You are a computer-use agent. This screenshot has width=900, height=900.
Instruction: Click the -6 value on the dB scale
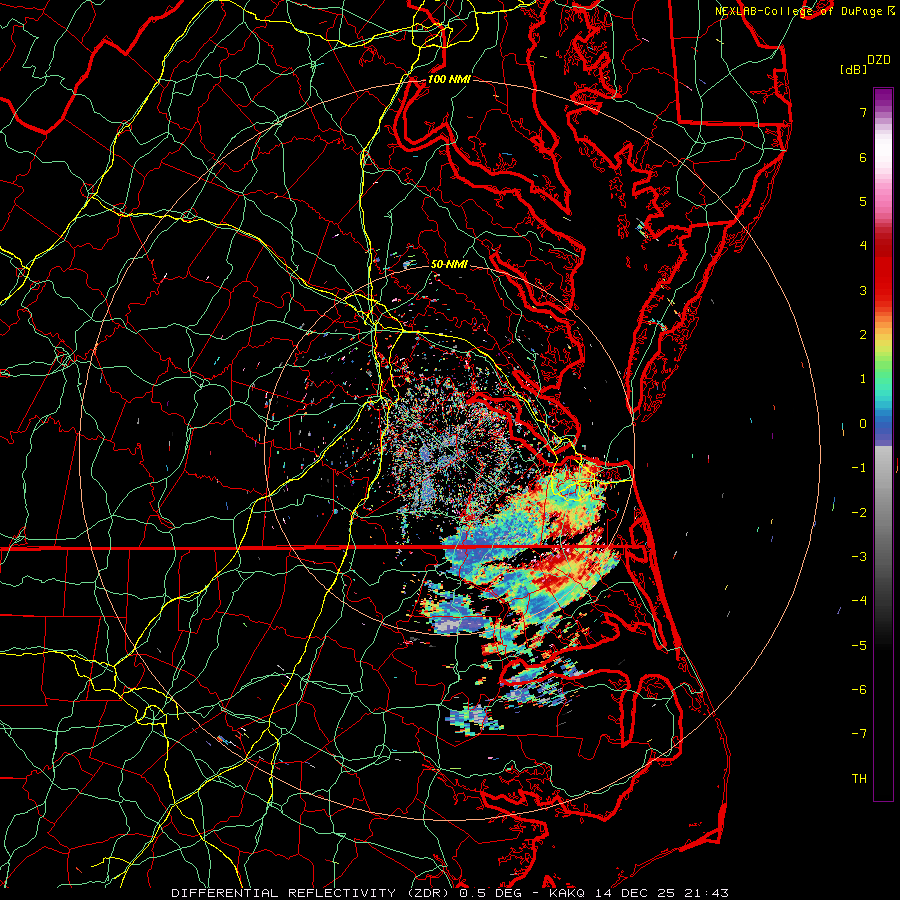(x=859, y=690)
